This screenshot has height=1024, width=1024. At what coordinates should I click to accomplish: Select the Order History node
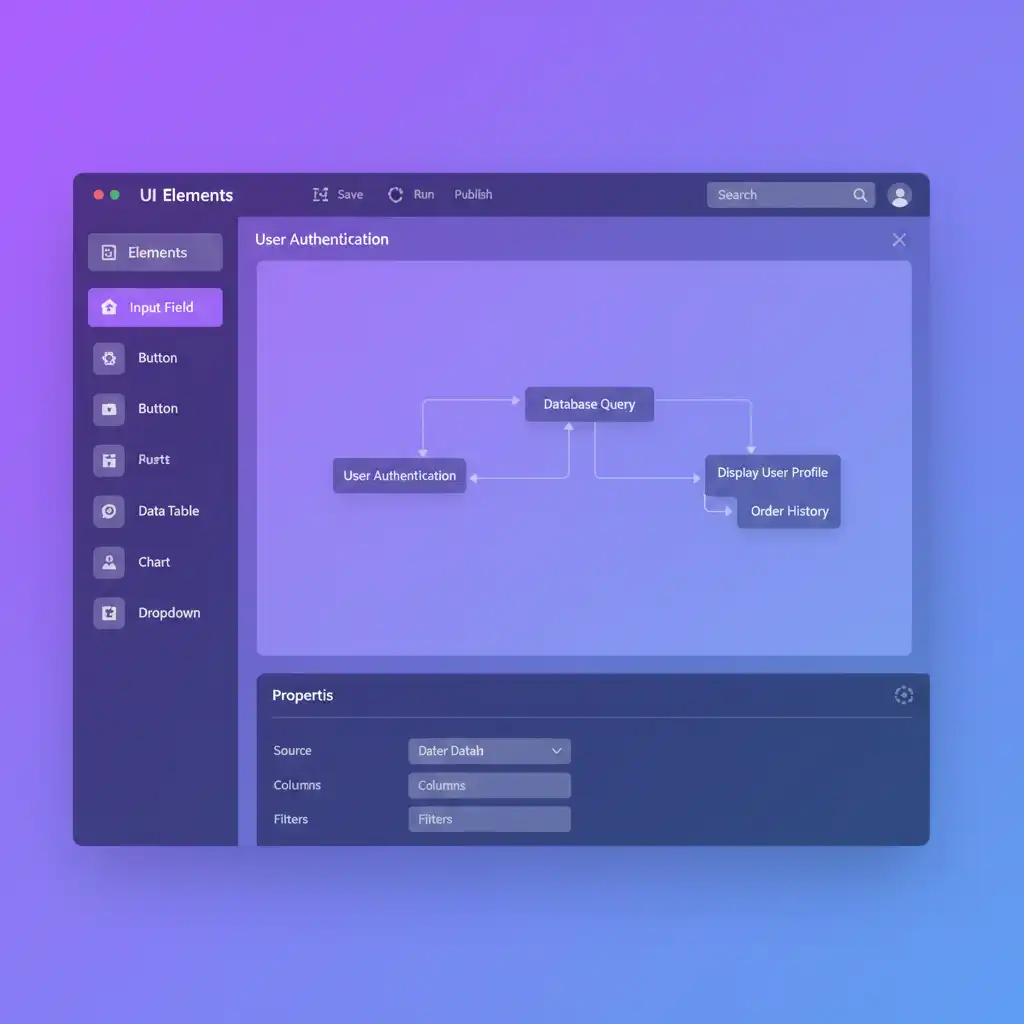point(789,511)
